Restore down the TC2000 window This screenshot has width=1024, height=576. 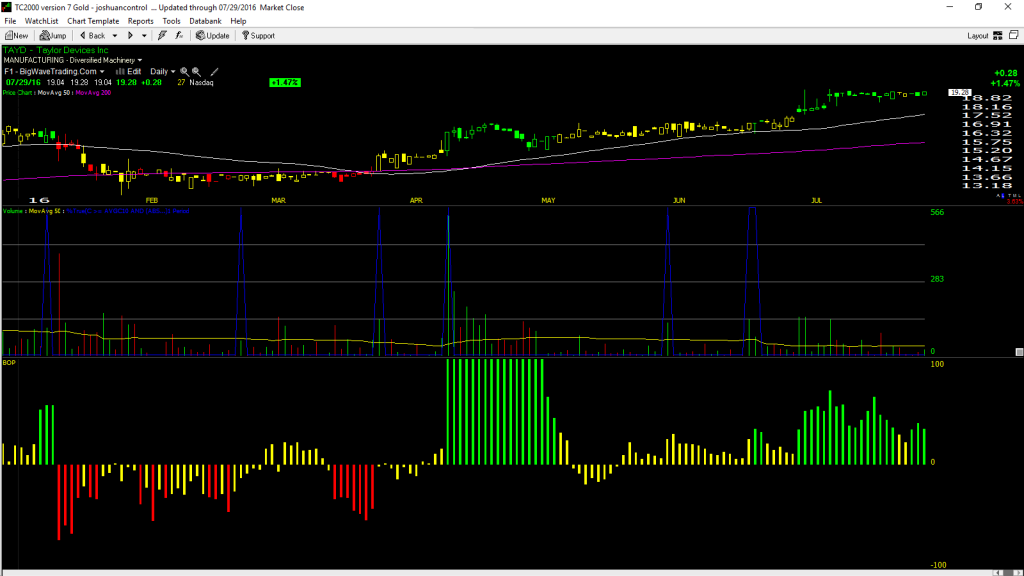click(978, 7)
